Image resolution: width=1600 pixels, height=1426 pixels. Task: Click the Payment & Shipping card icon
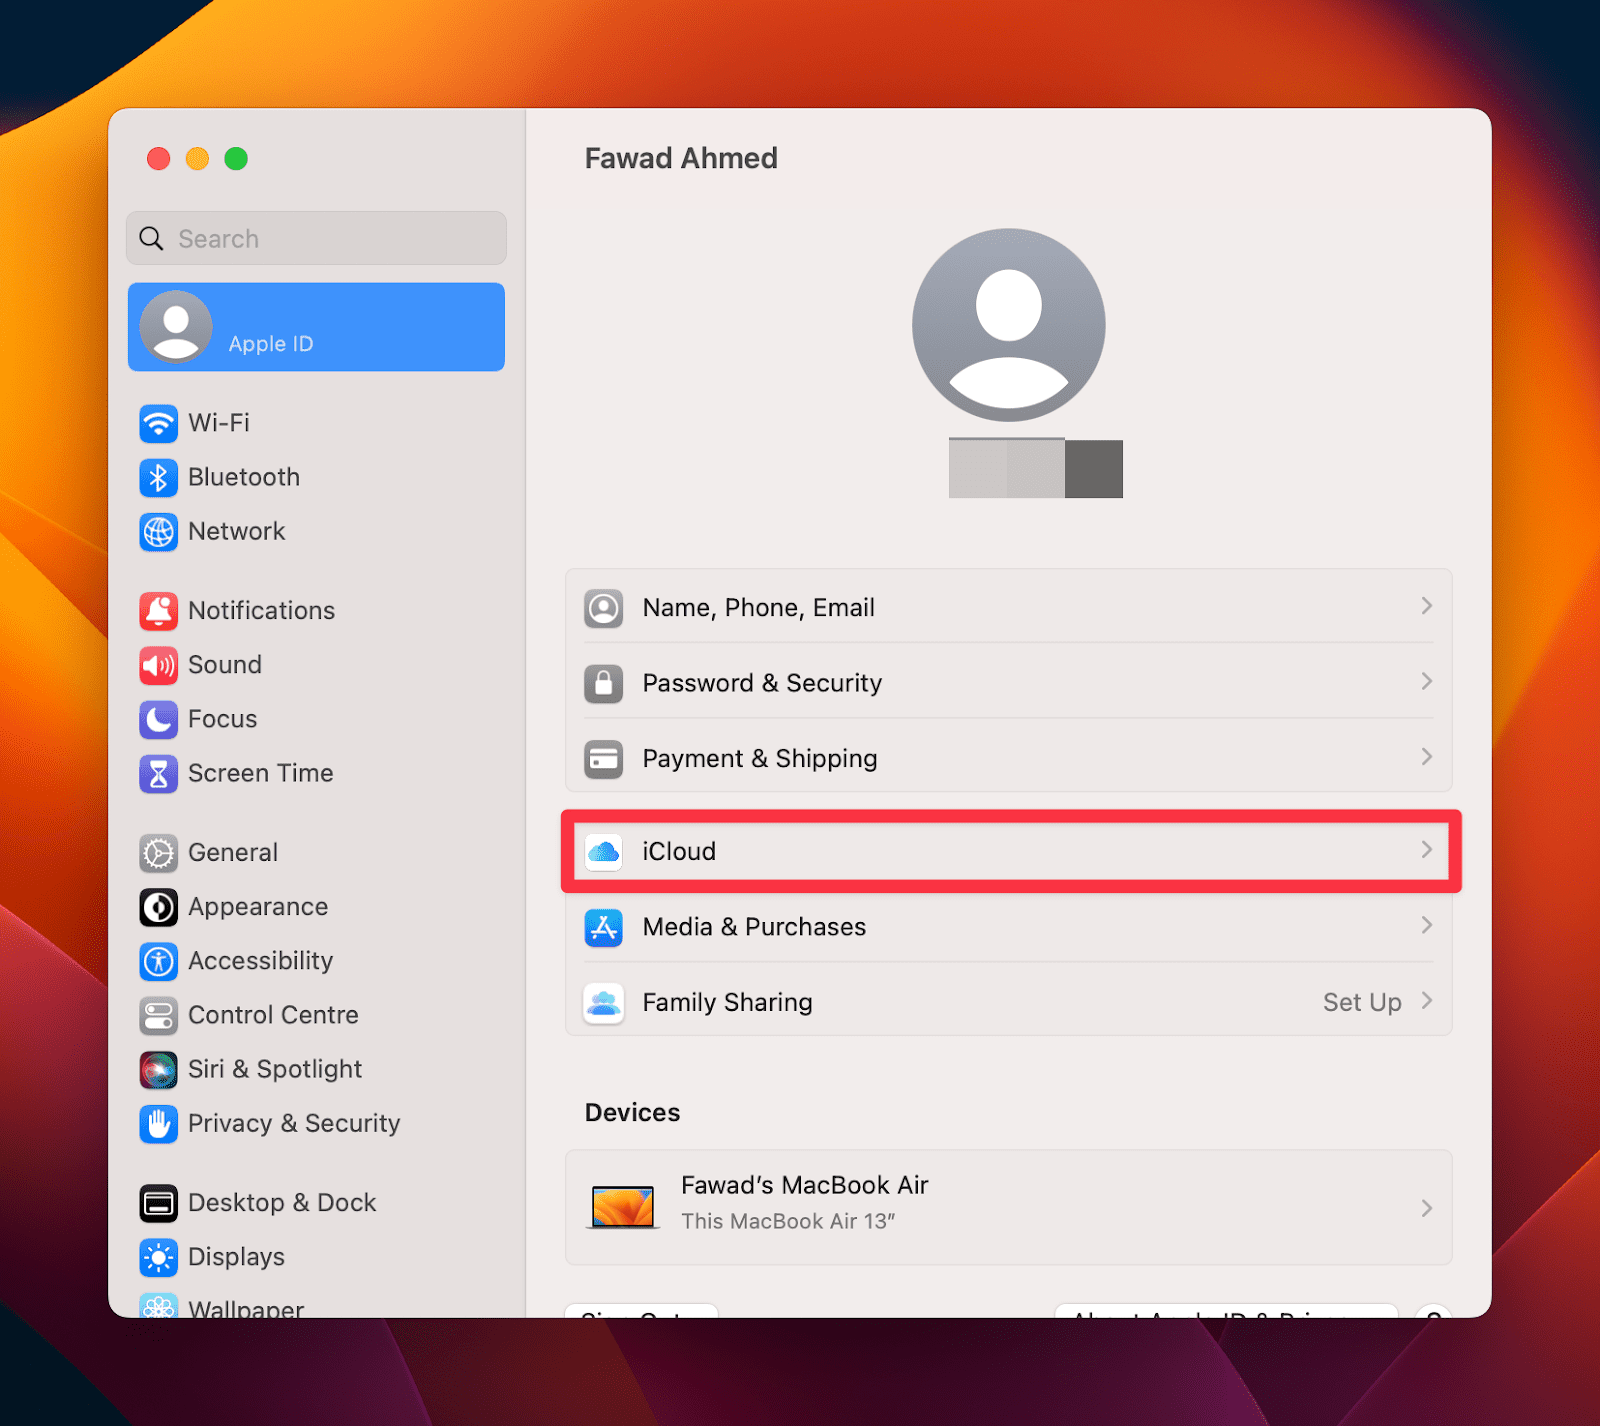click(x=603, y=759)
